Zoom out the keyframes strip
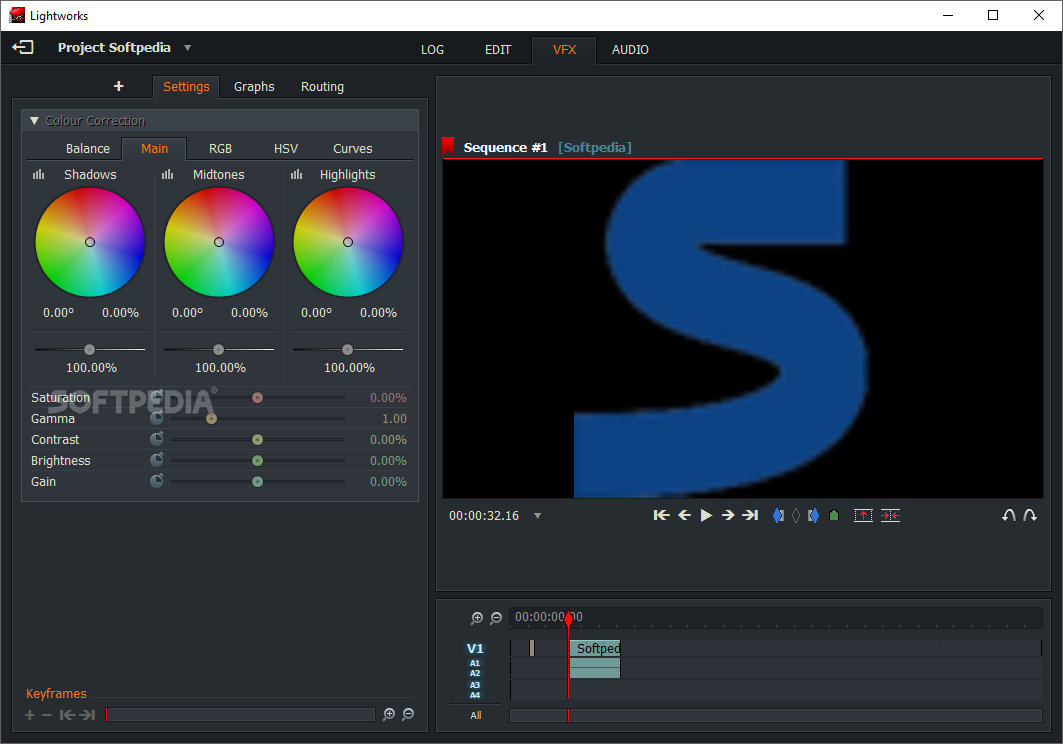The image size is (1063, 744). click(408, 714)
